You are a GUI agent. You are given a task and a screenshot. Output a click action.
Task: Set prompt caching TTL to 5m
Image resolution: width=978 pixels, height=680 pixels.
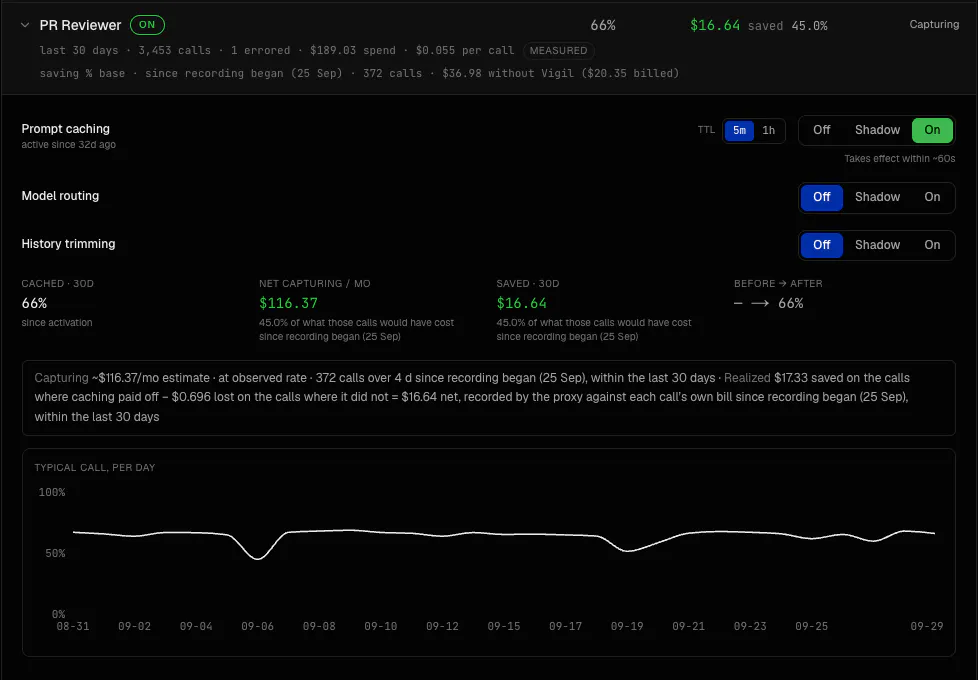739,130
